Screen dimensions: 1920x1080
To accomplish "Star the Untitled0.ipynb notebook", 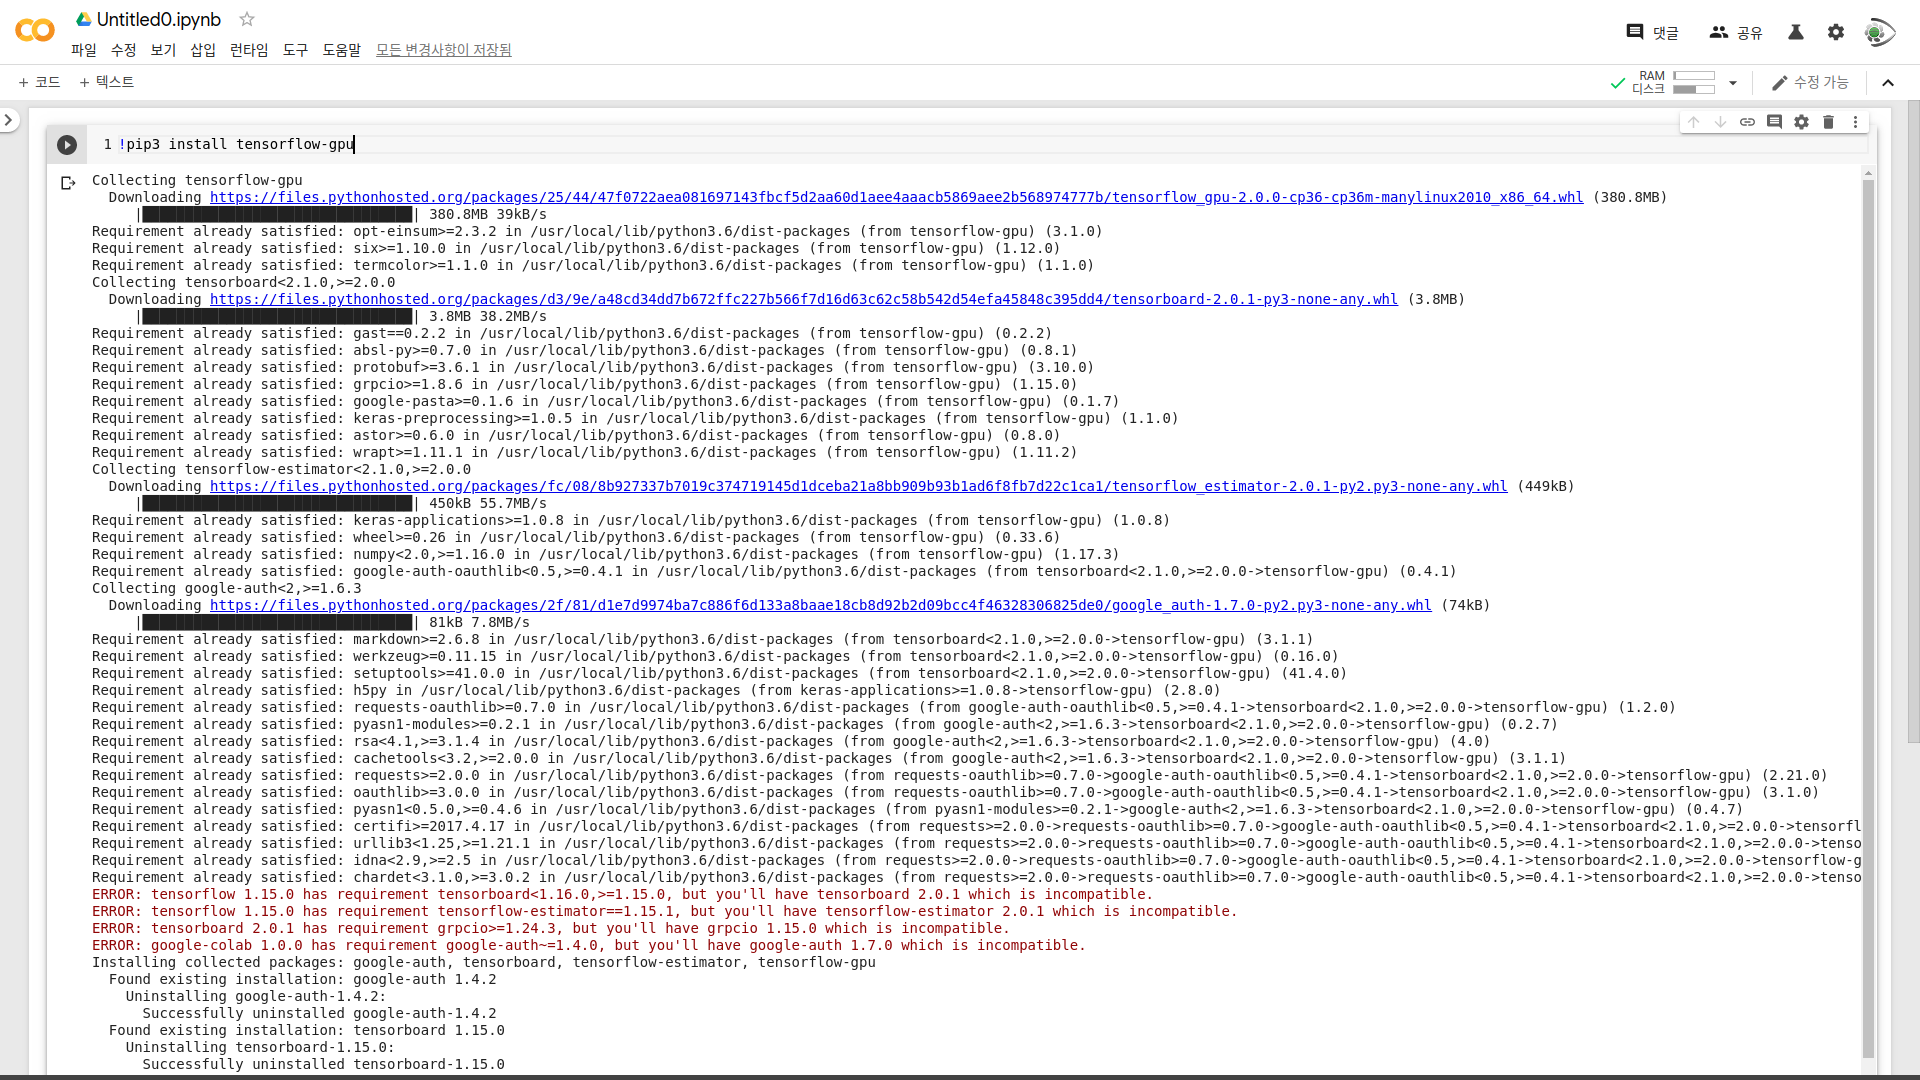I will (247, 19).
